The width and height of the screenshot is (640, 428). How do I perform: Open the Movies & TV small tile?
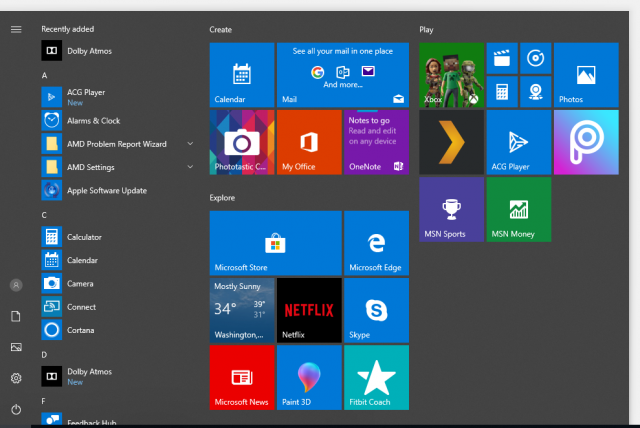[502, 58]
